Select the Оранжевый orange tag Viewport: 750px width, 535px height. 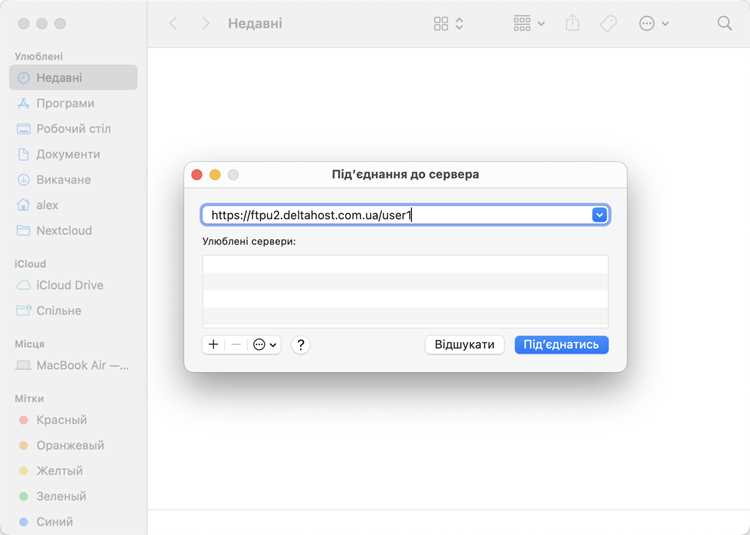point(73,445)
